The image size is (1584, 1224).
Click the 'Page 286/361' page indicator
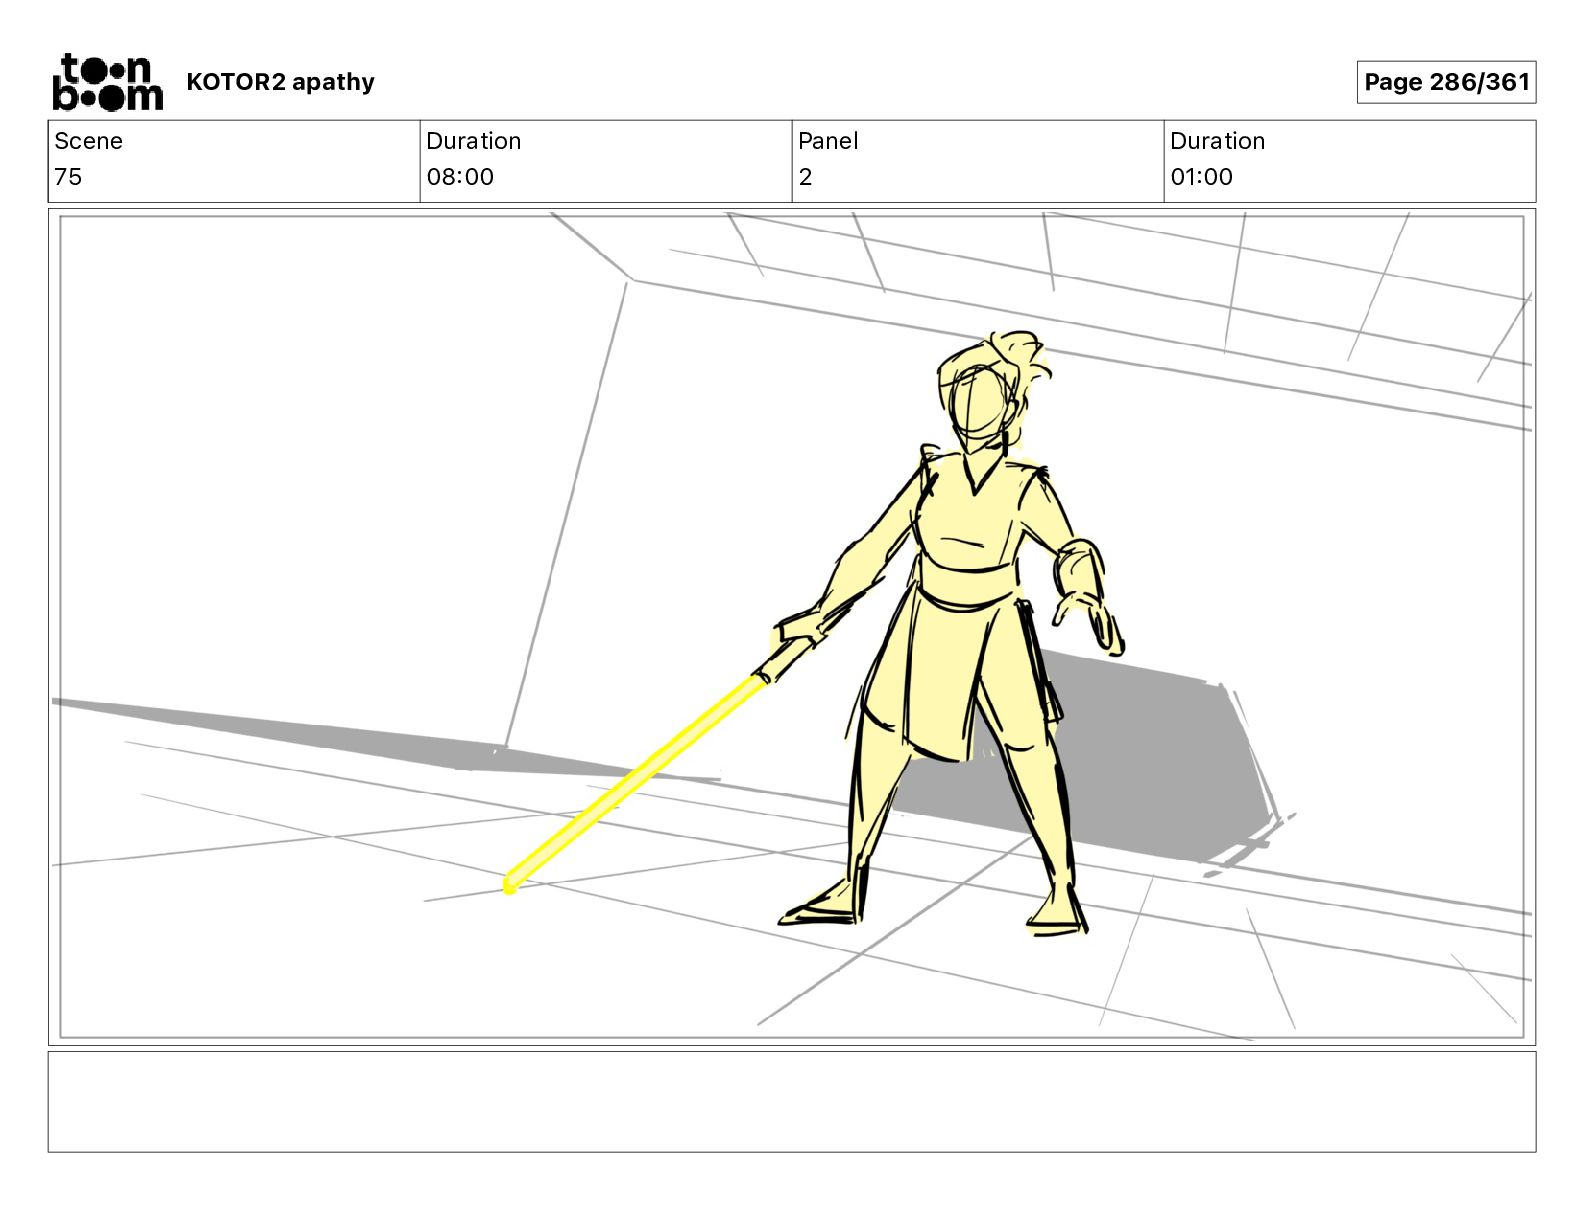coord(1446,82)
